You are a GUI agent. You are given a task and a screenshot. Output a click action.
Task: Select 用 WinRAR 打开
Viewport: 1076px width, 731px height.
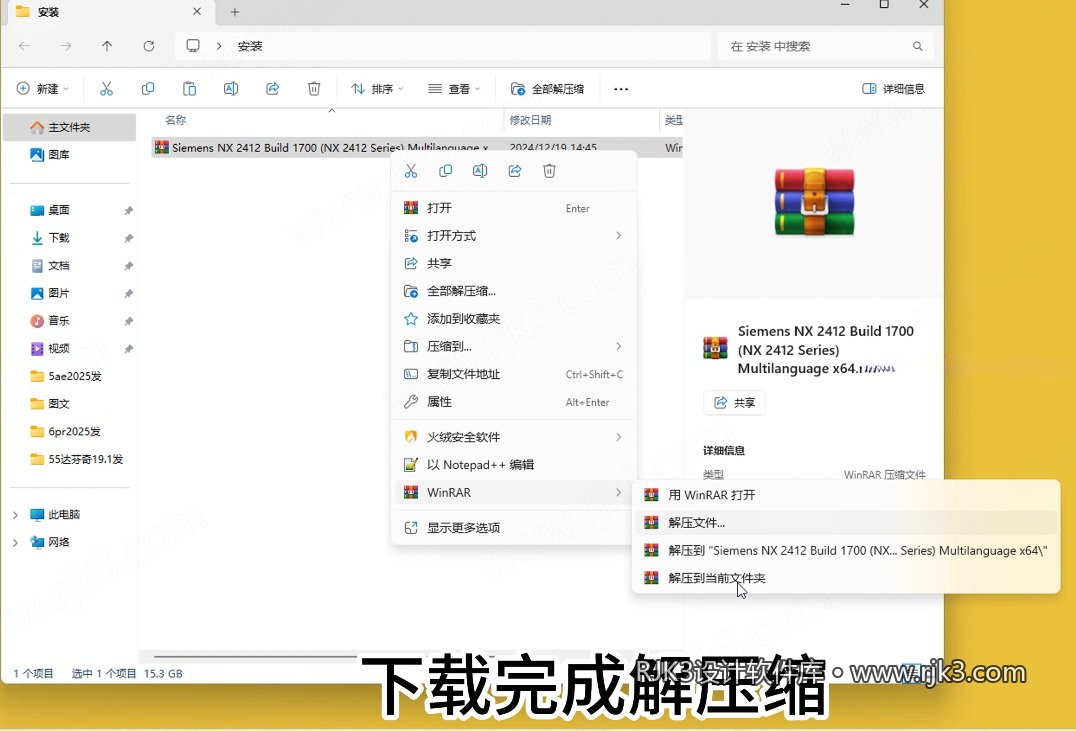coord(846,495)
